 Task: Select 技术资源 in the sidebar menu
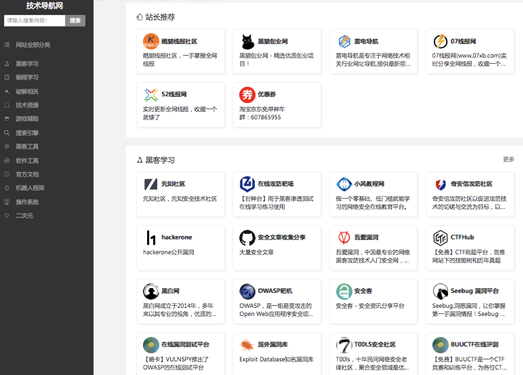[x=27, y=105]
